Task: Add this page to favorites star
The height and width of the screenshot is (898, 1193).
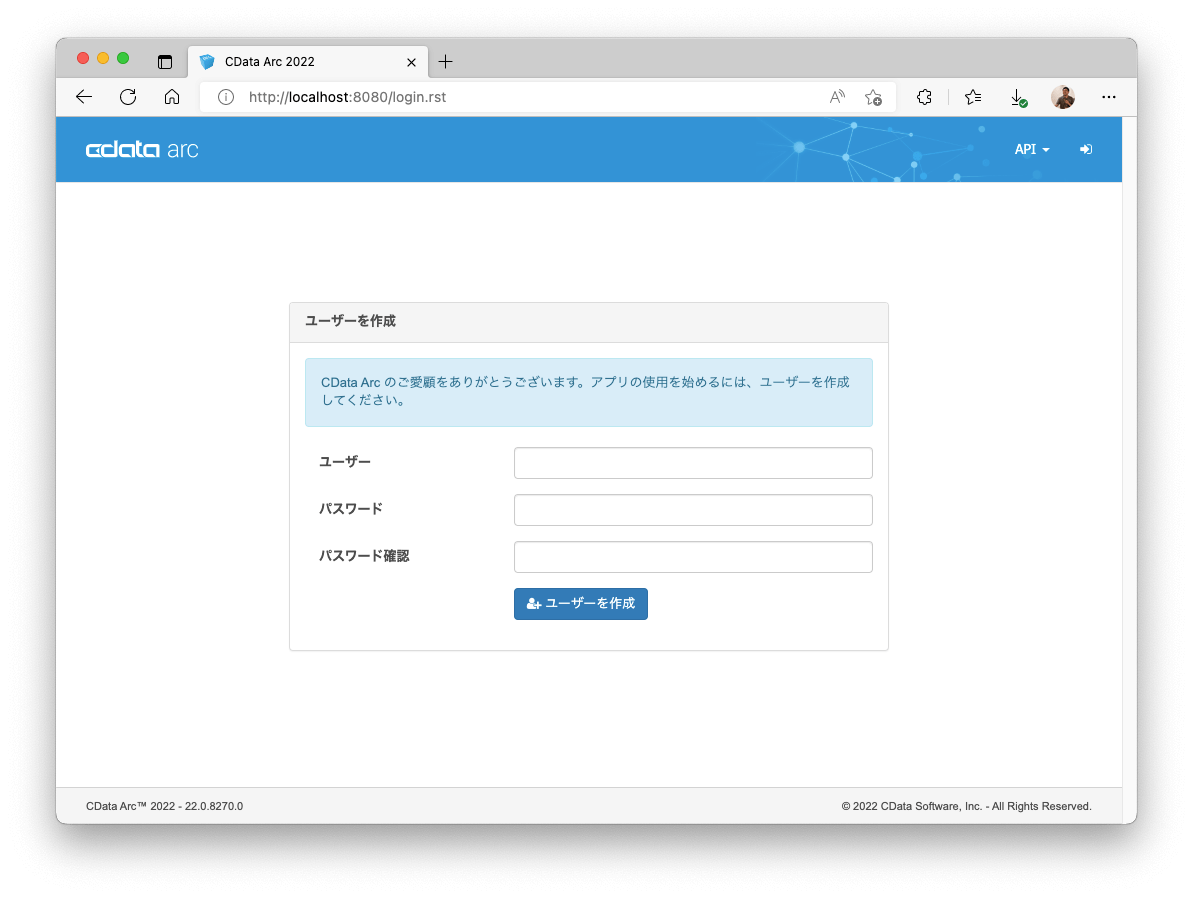Action: tap(873, 97)
